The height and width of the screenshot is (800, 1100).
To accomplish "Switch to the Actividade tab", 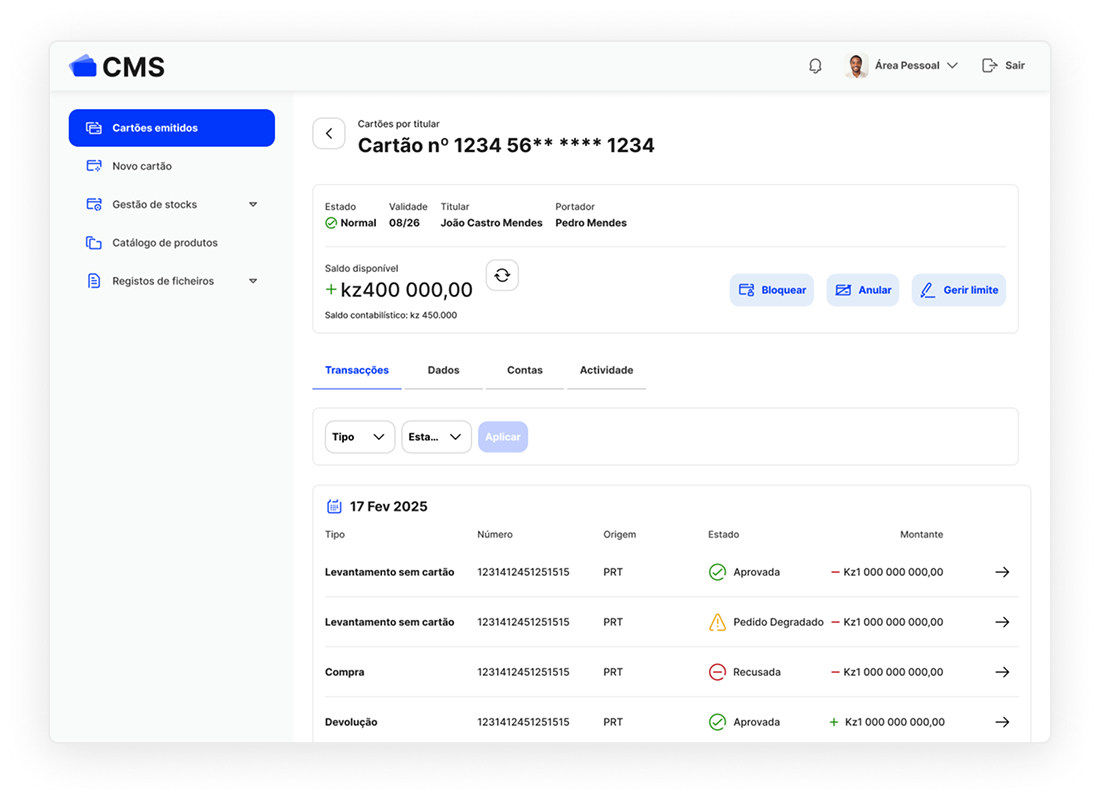I will pos(606,371).
